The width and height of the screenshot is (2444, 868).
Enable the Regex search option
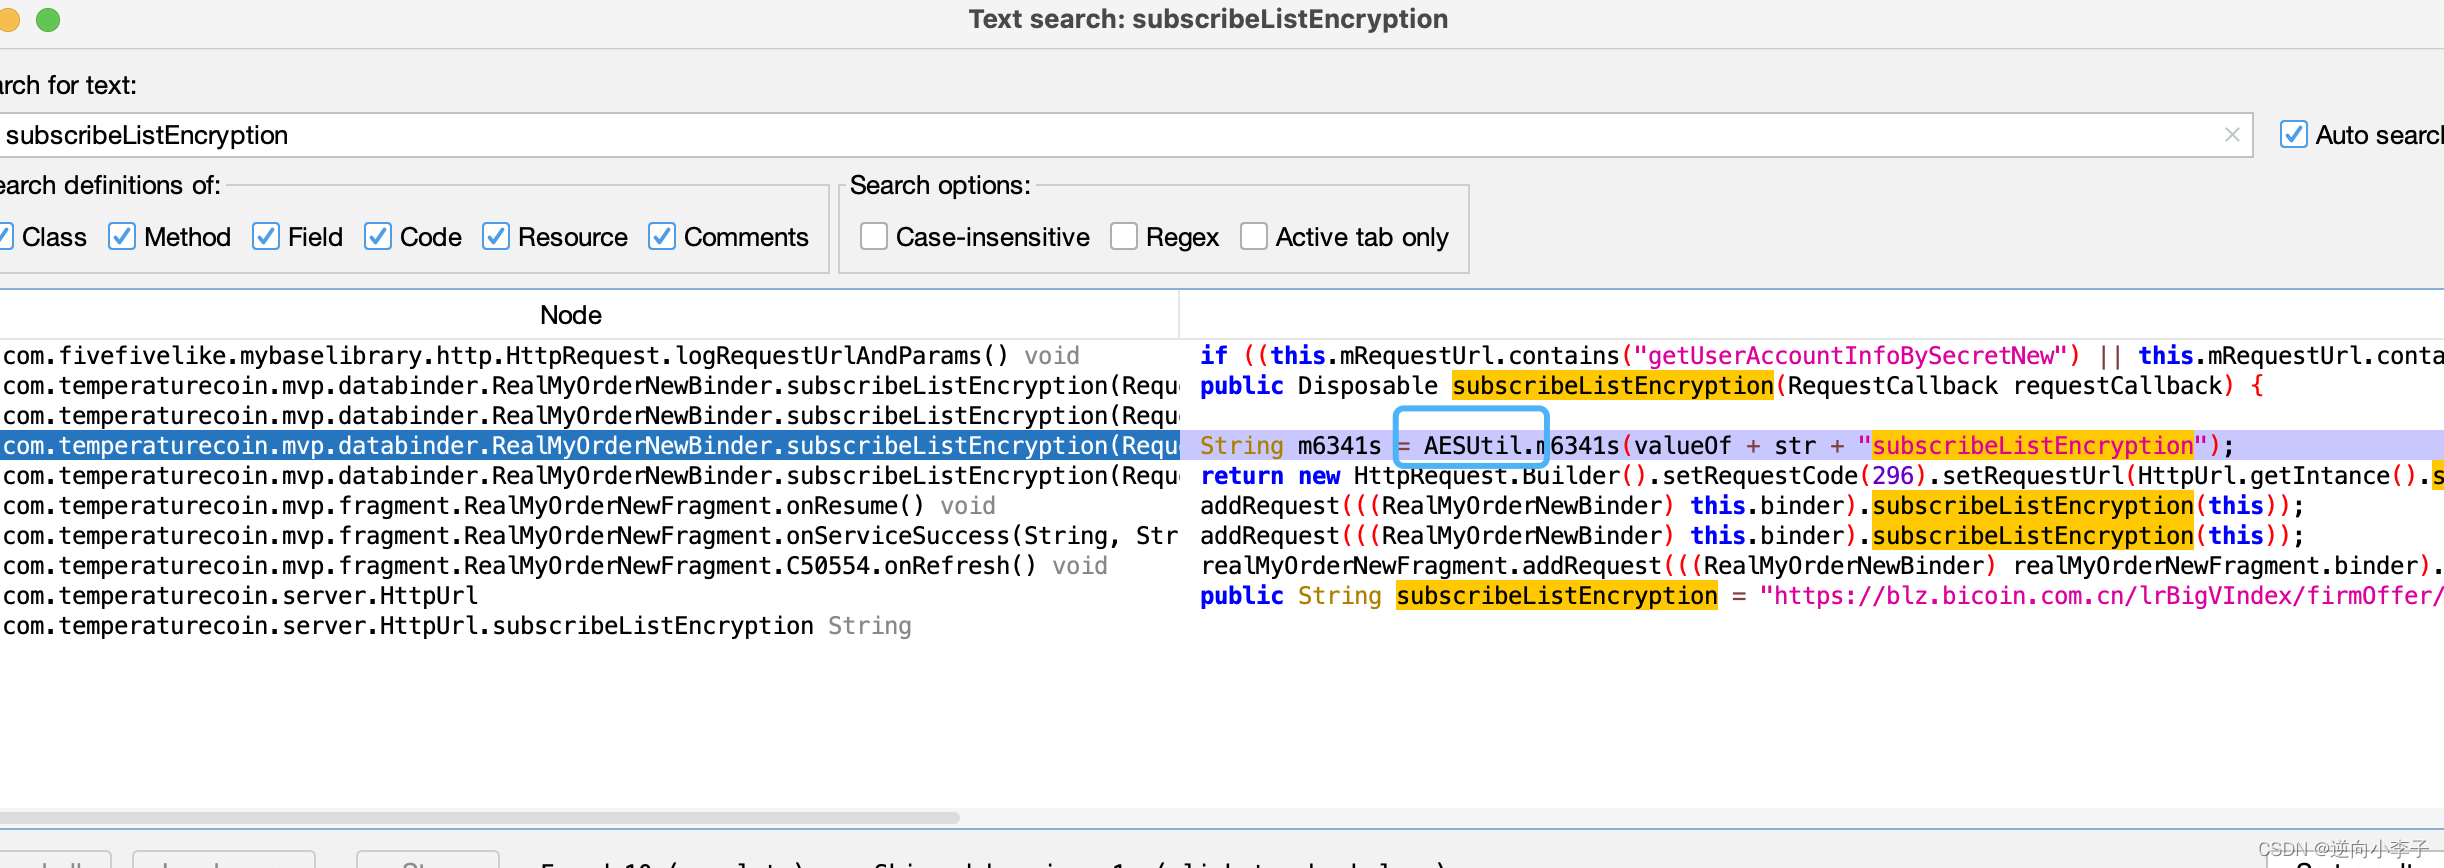(1124, 237)
